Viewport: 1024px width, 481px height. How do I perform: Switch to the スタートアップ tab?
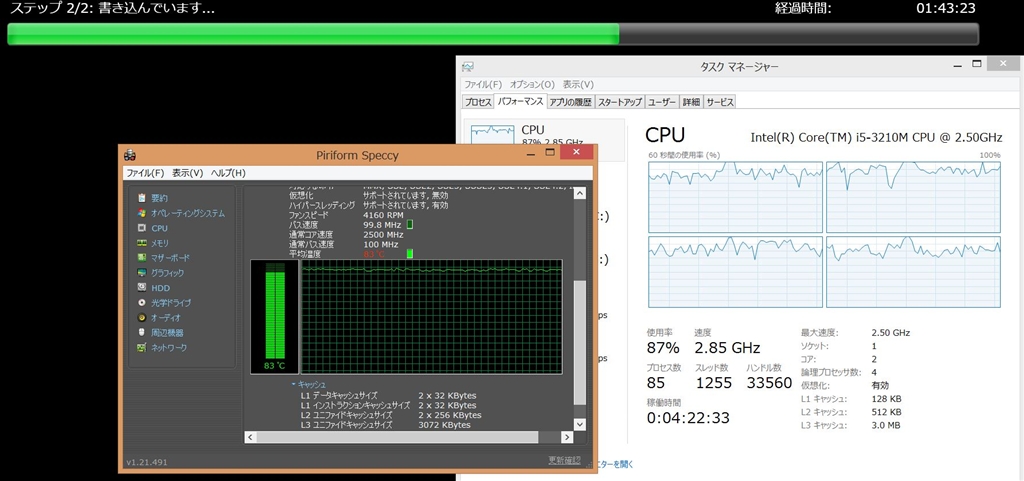620,102
